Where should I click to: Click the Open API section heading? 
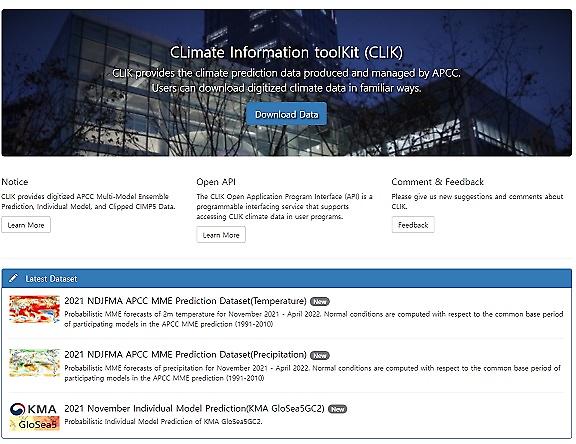pyautogui.click(x=216, y=182)
